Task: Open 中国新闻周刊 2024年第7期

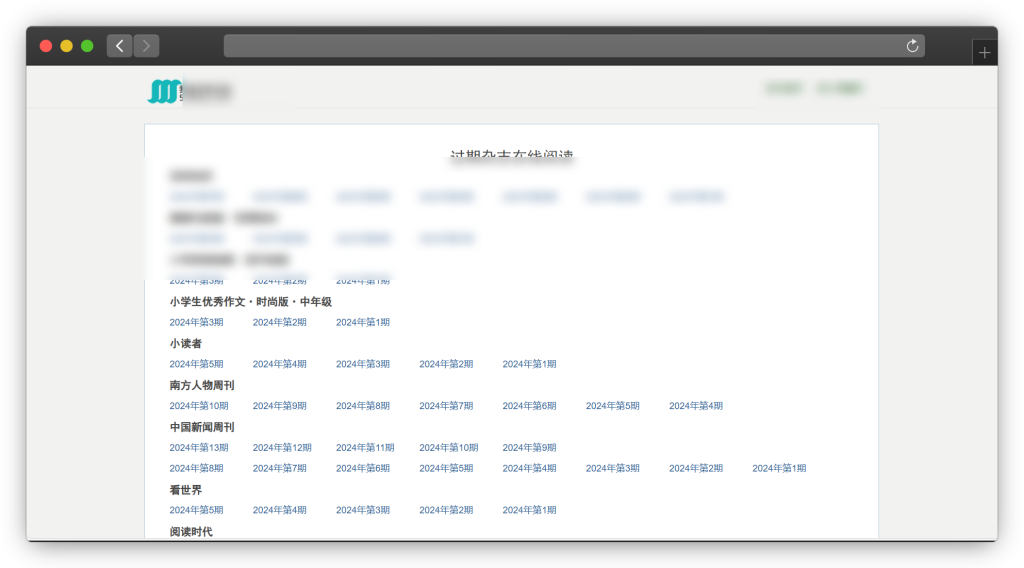Action: 280,469
